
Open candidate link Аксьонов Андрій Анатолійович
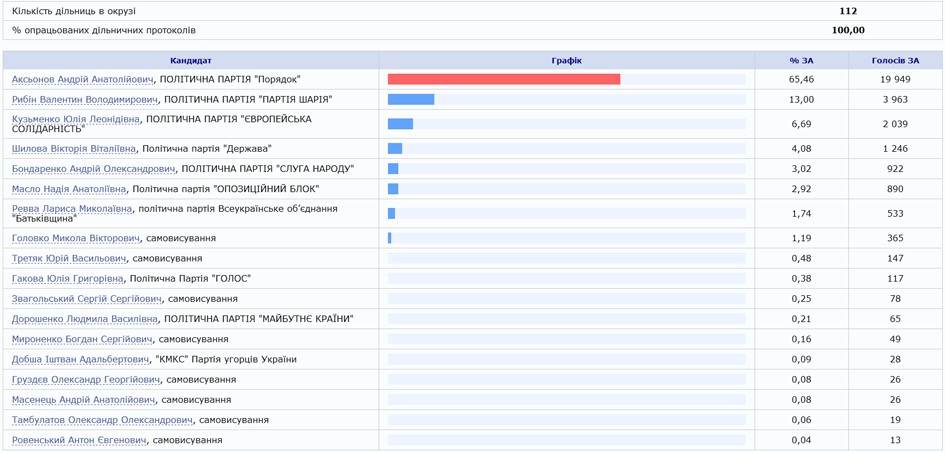[83, 80]
